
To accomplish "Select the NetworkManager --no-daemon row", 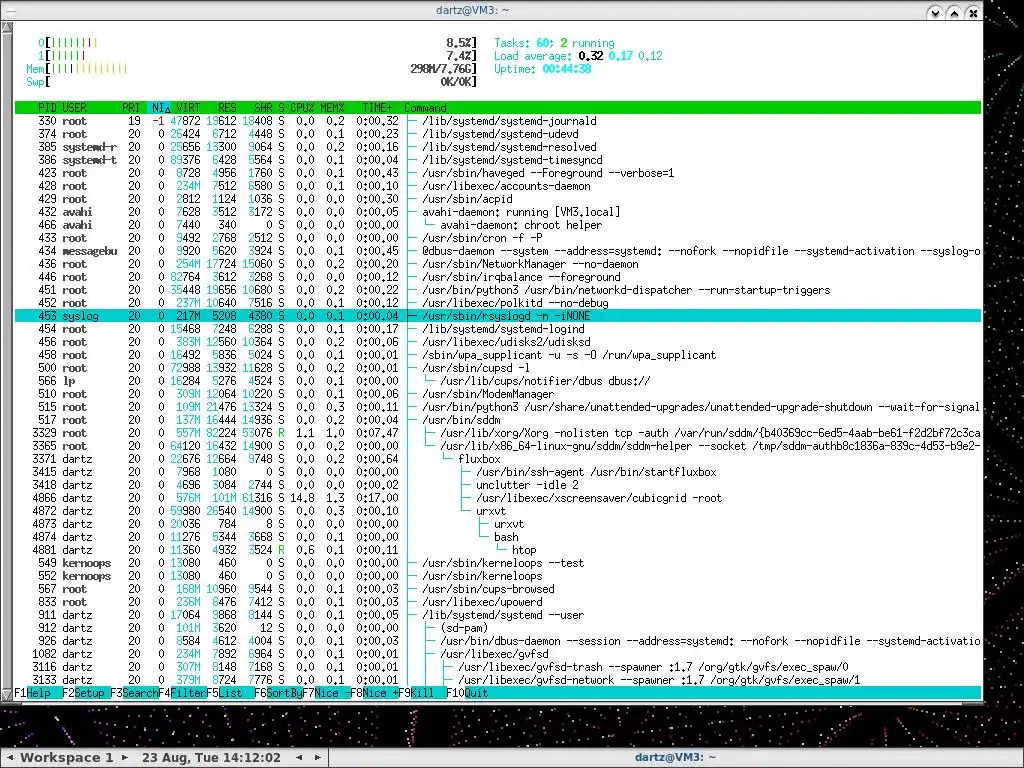I will click(498, 264).
